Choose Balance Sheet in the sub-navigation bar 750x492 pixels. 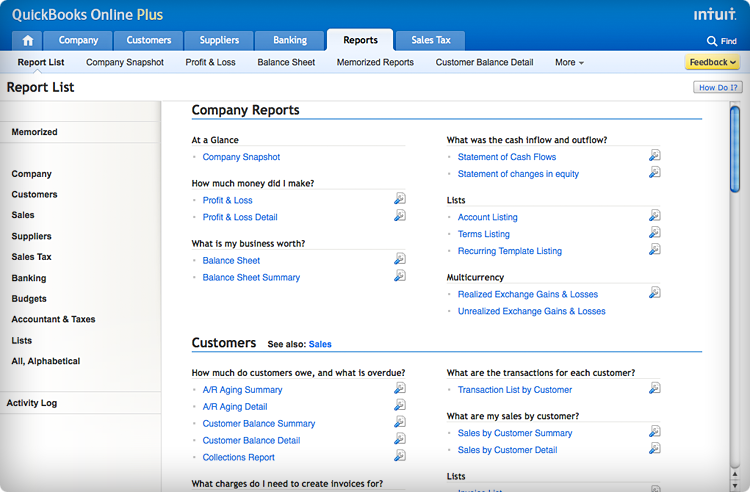pyautogui.click(x=286, y=62)
